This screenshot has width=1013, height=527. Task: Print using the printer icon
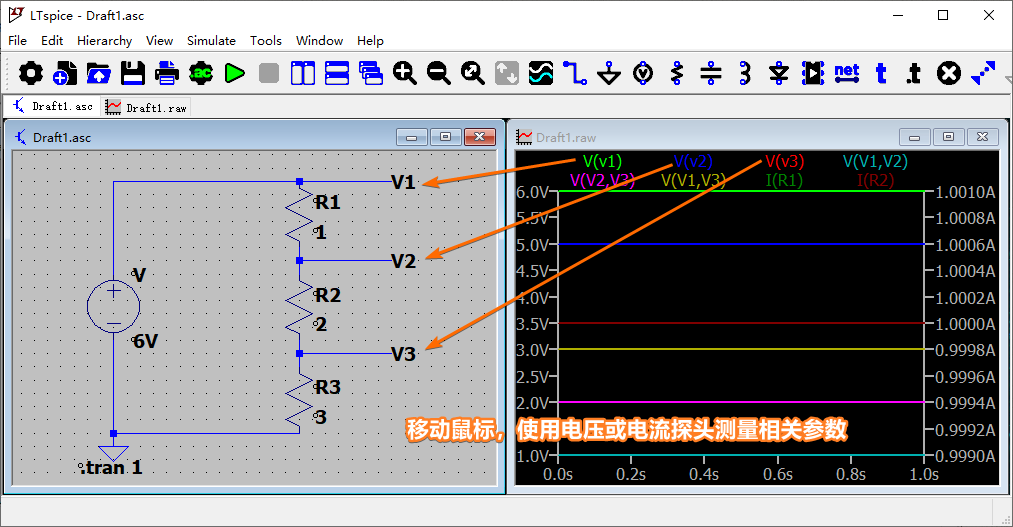167,73
